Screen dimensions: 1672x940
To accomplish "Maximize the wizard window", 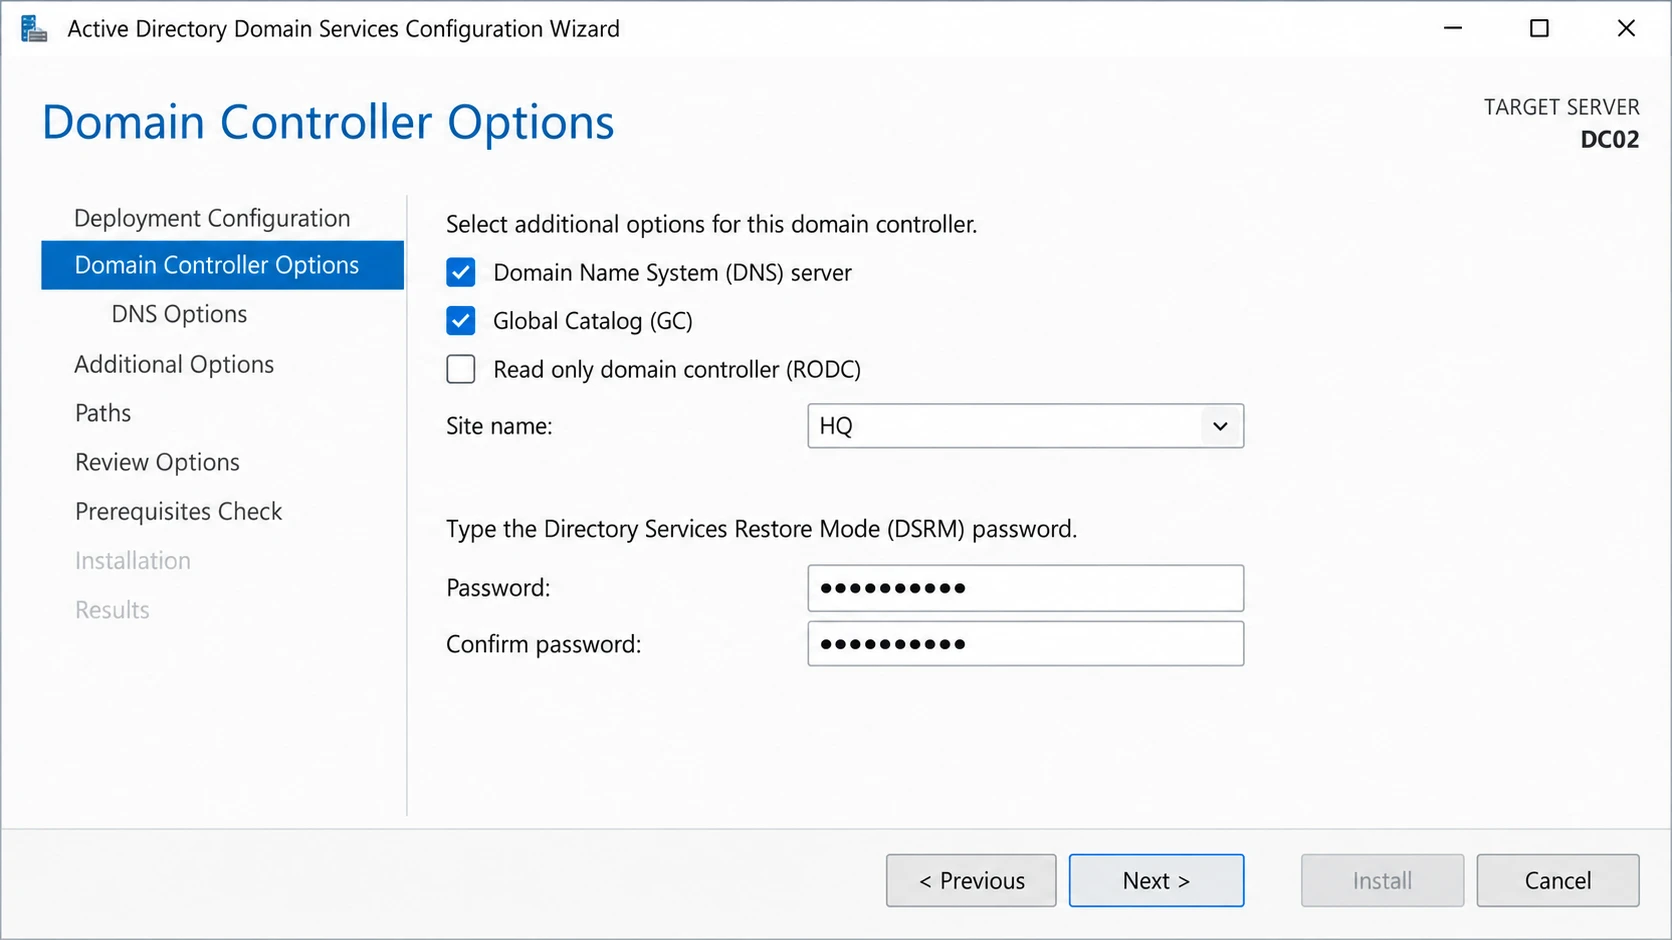I will tap(1540, 28).
